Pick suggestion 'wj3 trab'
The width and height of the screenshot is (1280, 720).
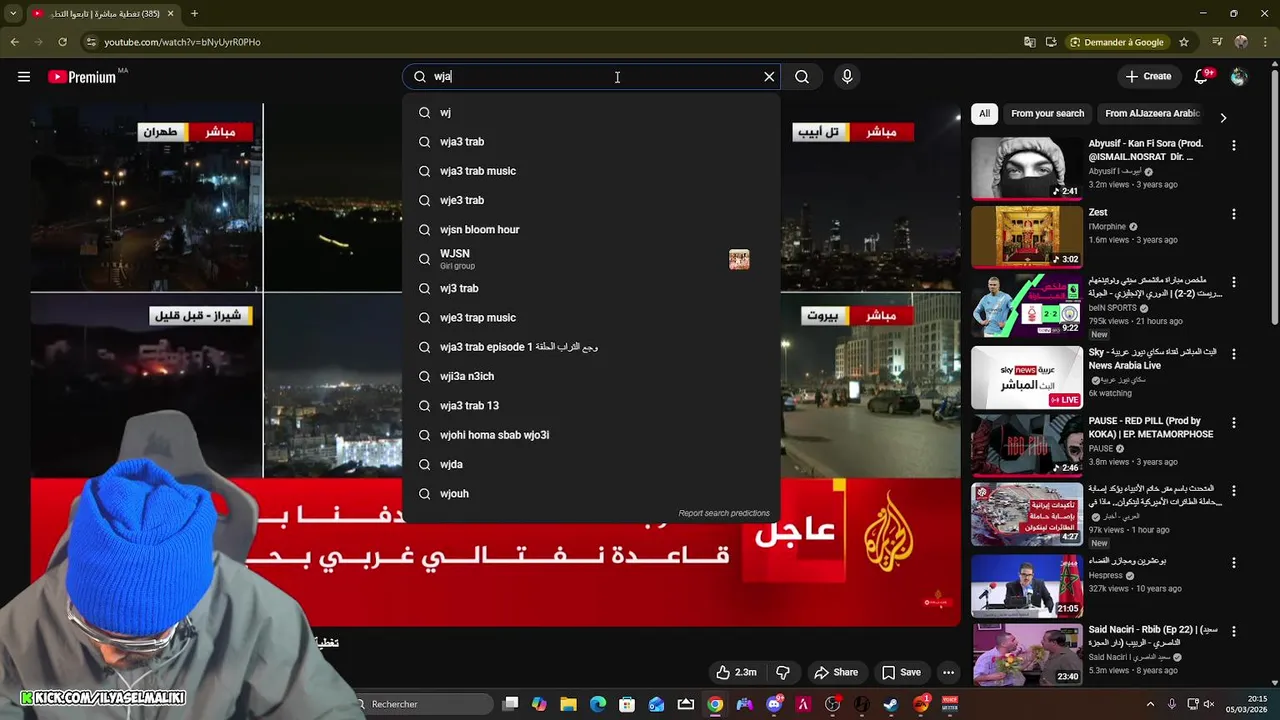tap(591, 288)
